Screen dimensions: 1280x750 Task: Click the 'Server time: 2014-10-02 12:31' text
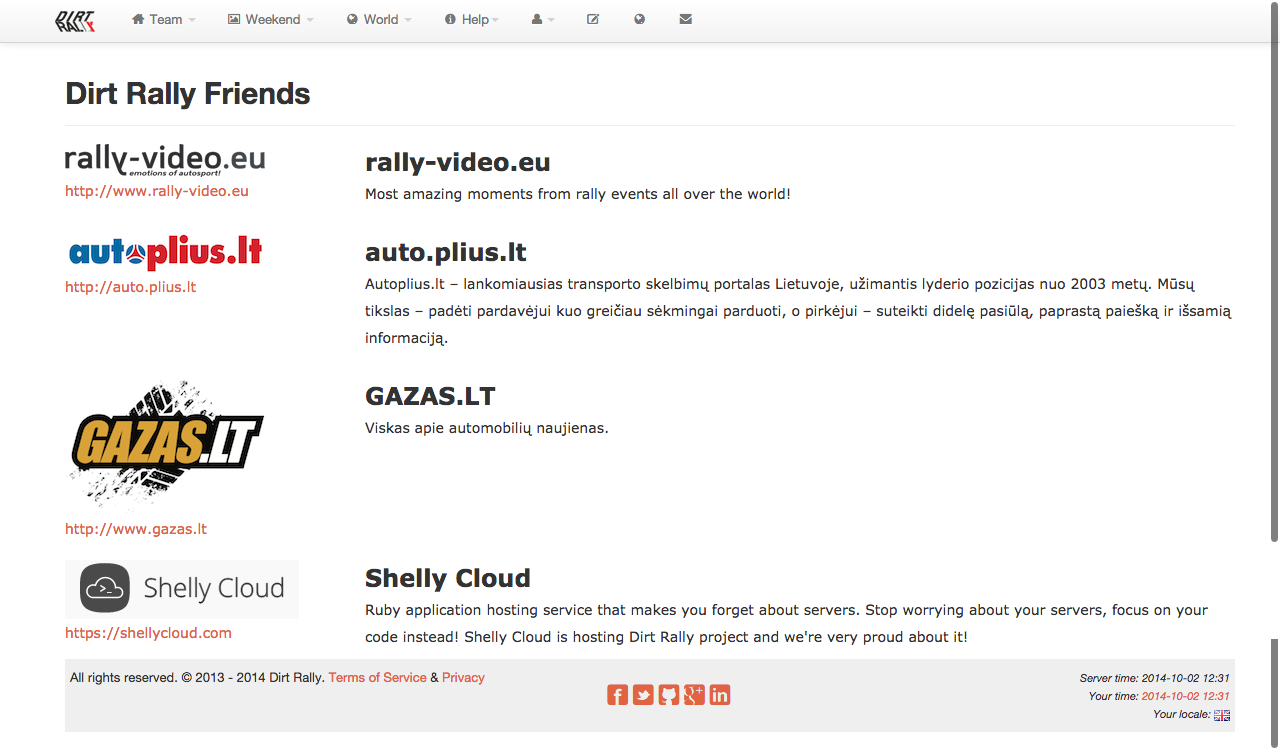[x=1155, y=678]
